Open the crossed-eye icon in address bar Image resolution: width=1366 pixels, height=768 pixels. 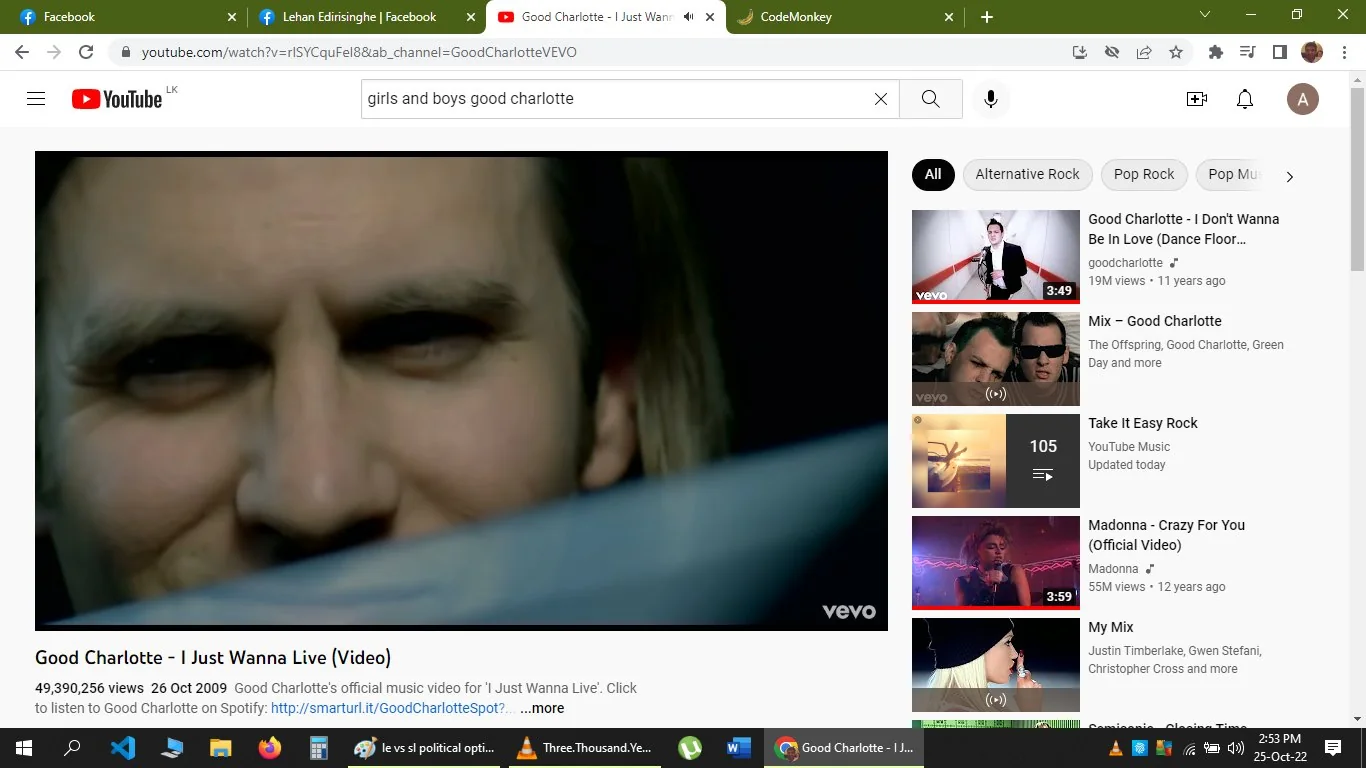tap(1111, 52)
